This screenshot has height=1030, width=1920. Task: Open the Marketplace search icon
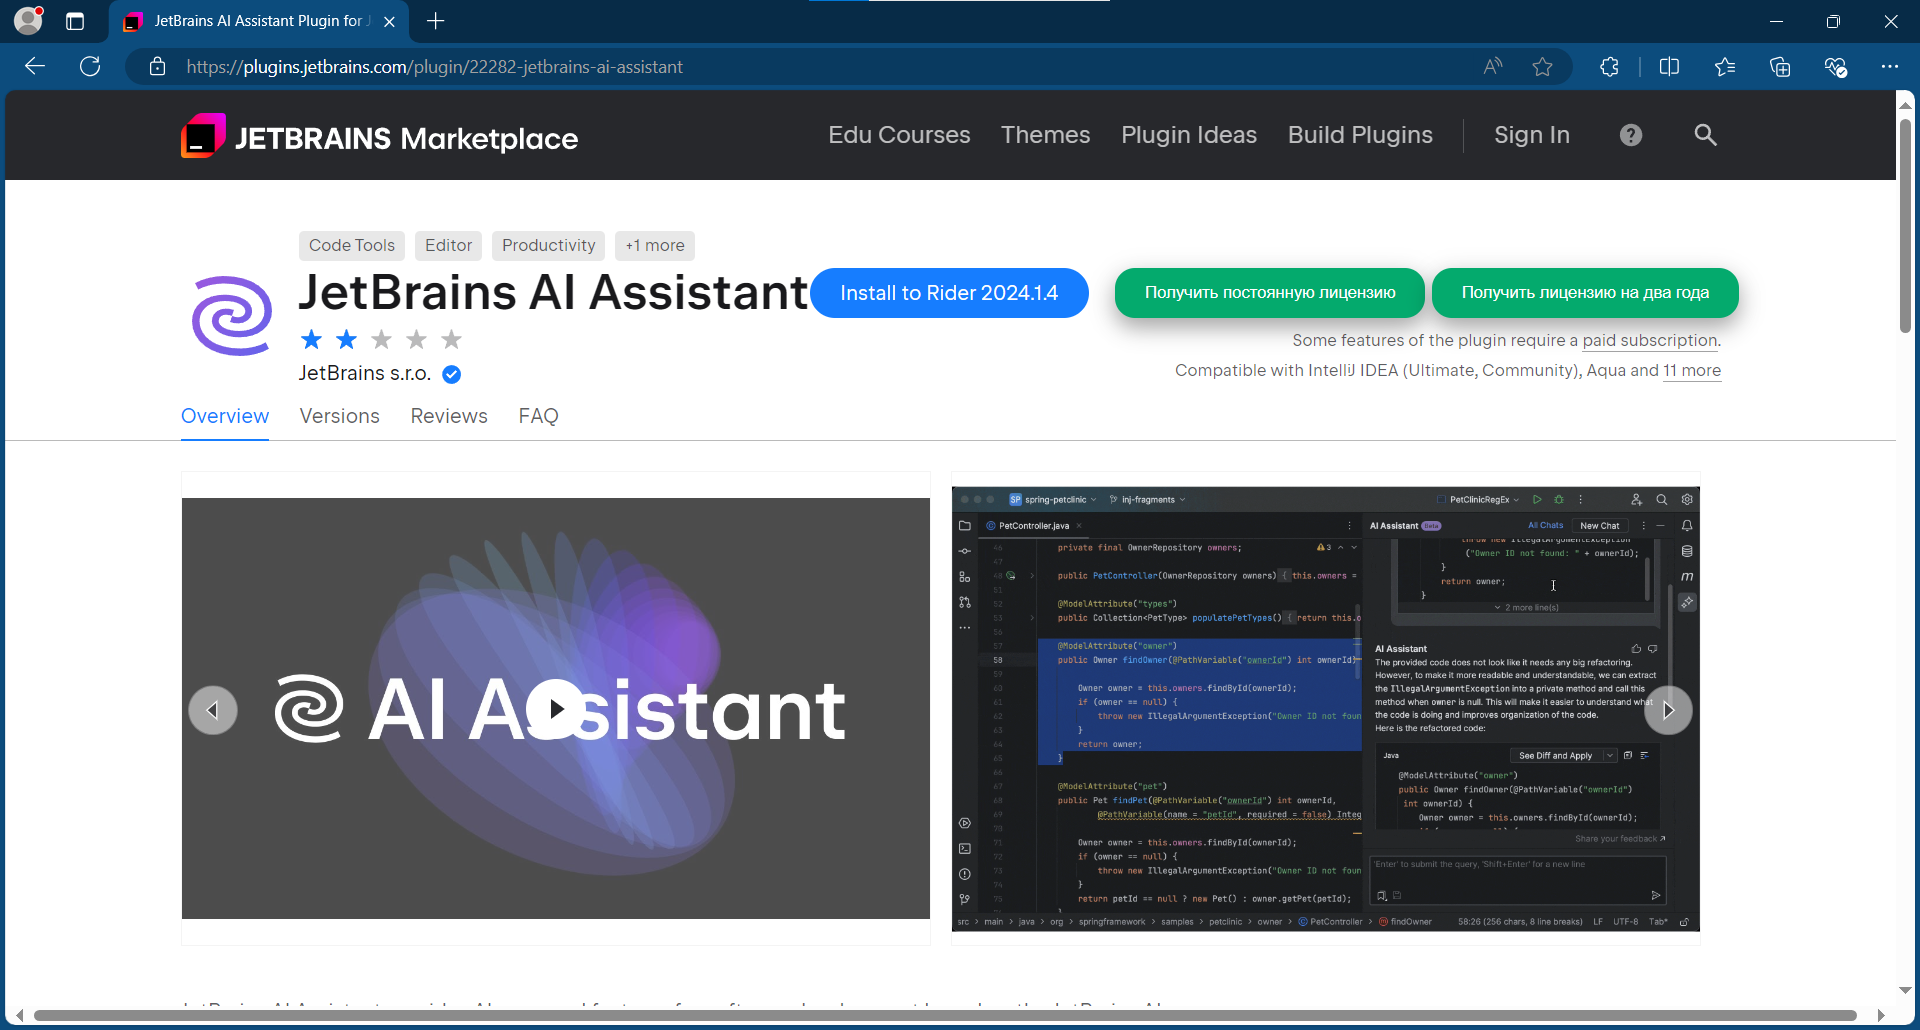point(1706,135)
